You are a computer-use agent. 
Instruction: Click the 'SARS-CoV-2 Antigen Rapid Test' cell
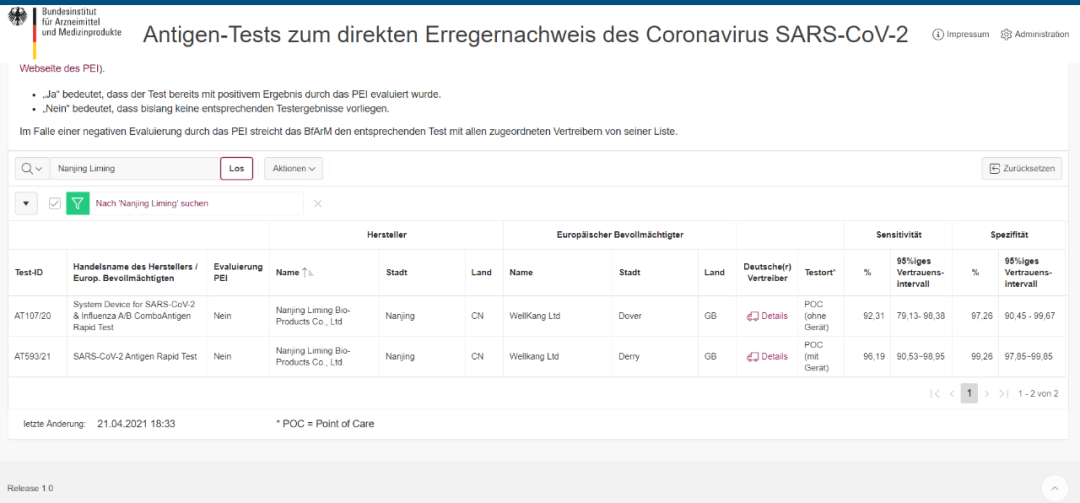click(x=135, y=357)
